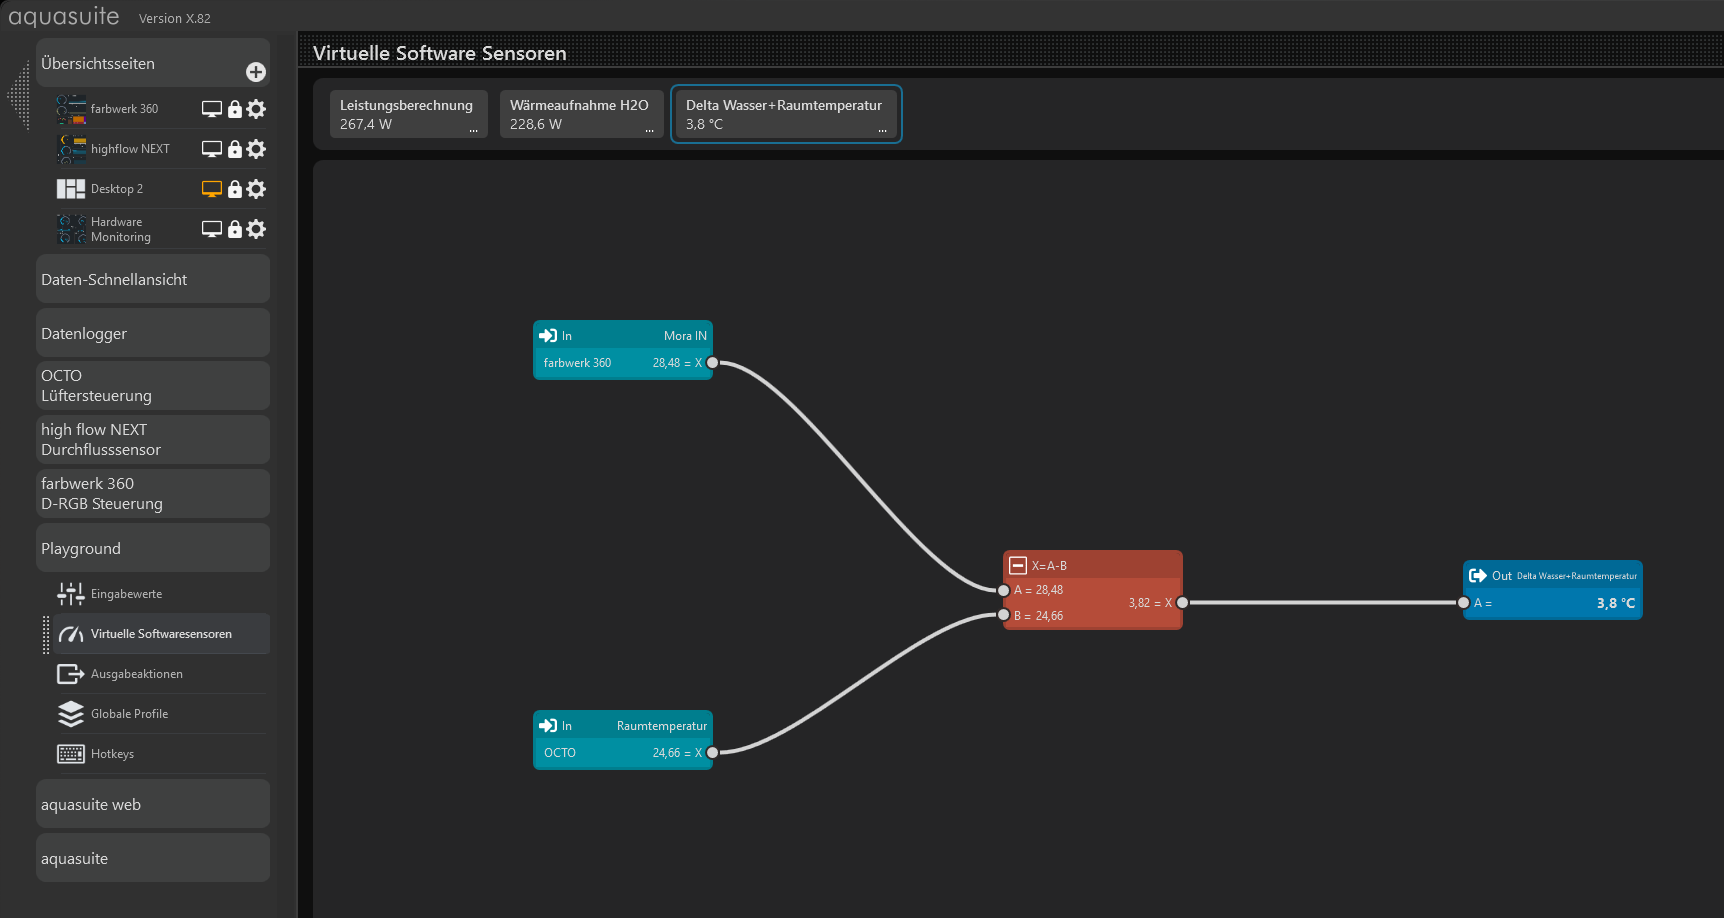Click the output port of Mora IN node

pos(713,363)
